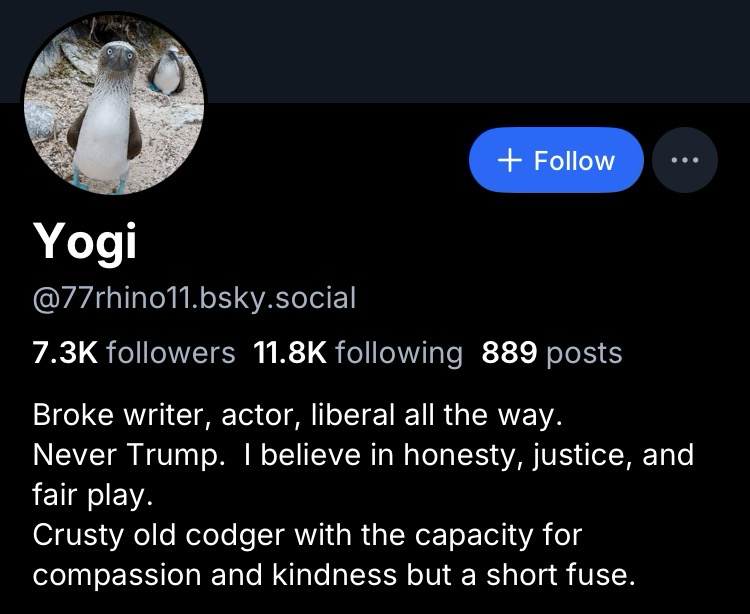
Task: Open the 11.8K following list
Action: point(359,352)
